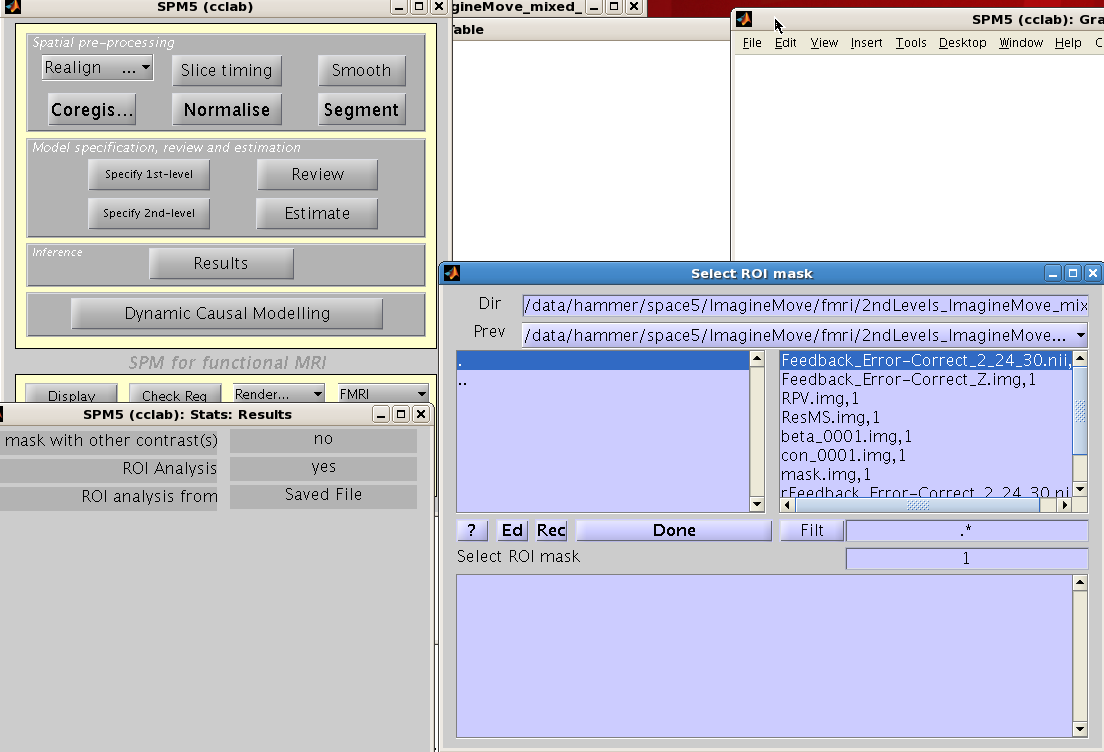
Task: Open Tools menu in Graphics window
Action: click(x=911, y=43)
